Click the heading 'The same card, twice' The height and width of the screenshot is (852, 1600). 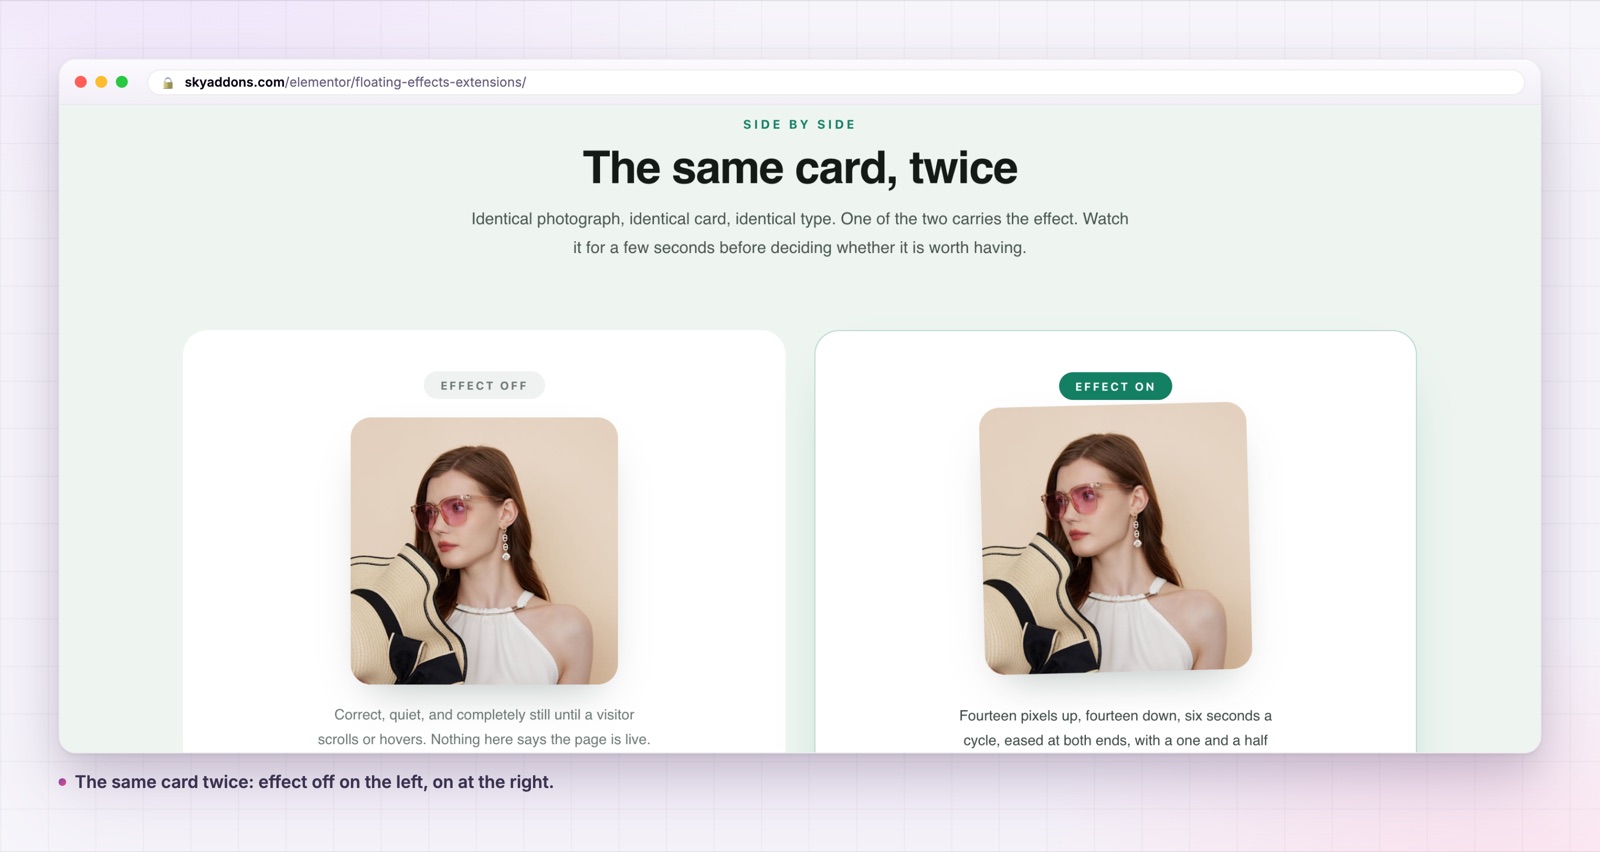pyautogui.click(x=800, y=168)
